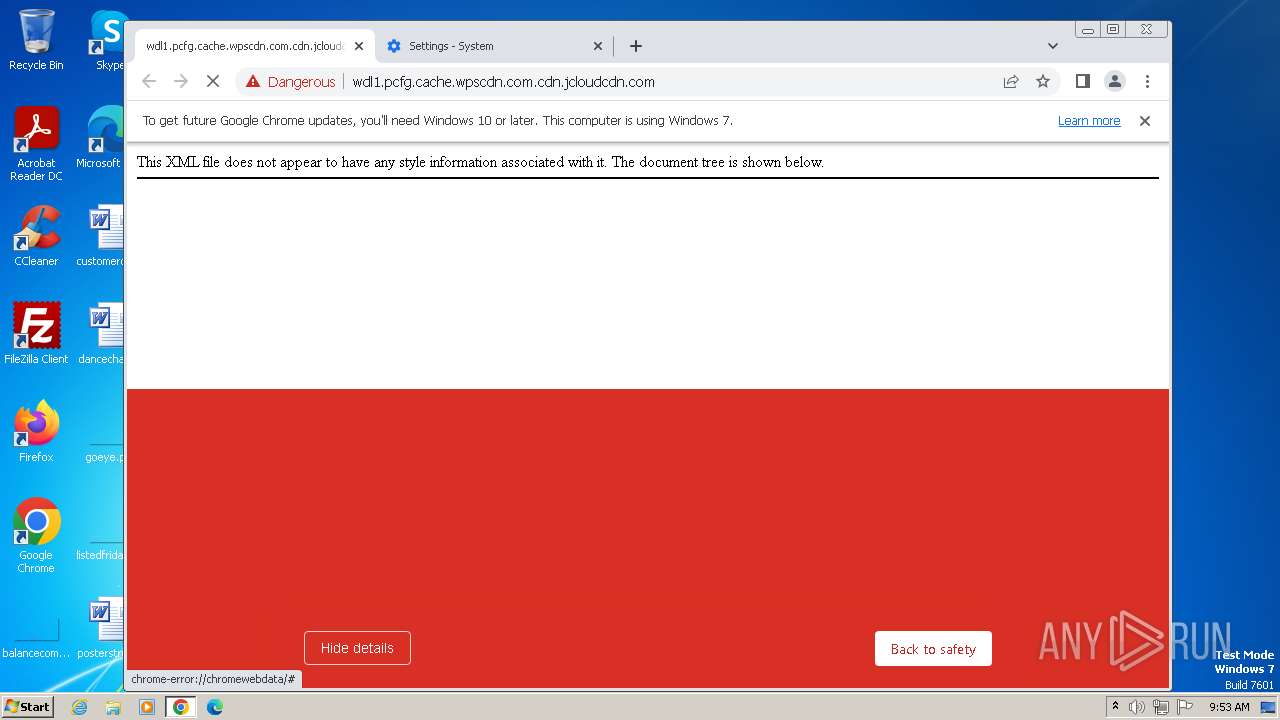Click the address bar URL
The image size is (1280, 720).
[503, 82]
